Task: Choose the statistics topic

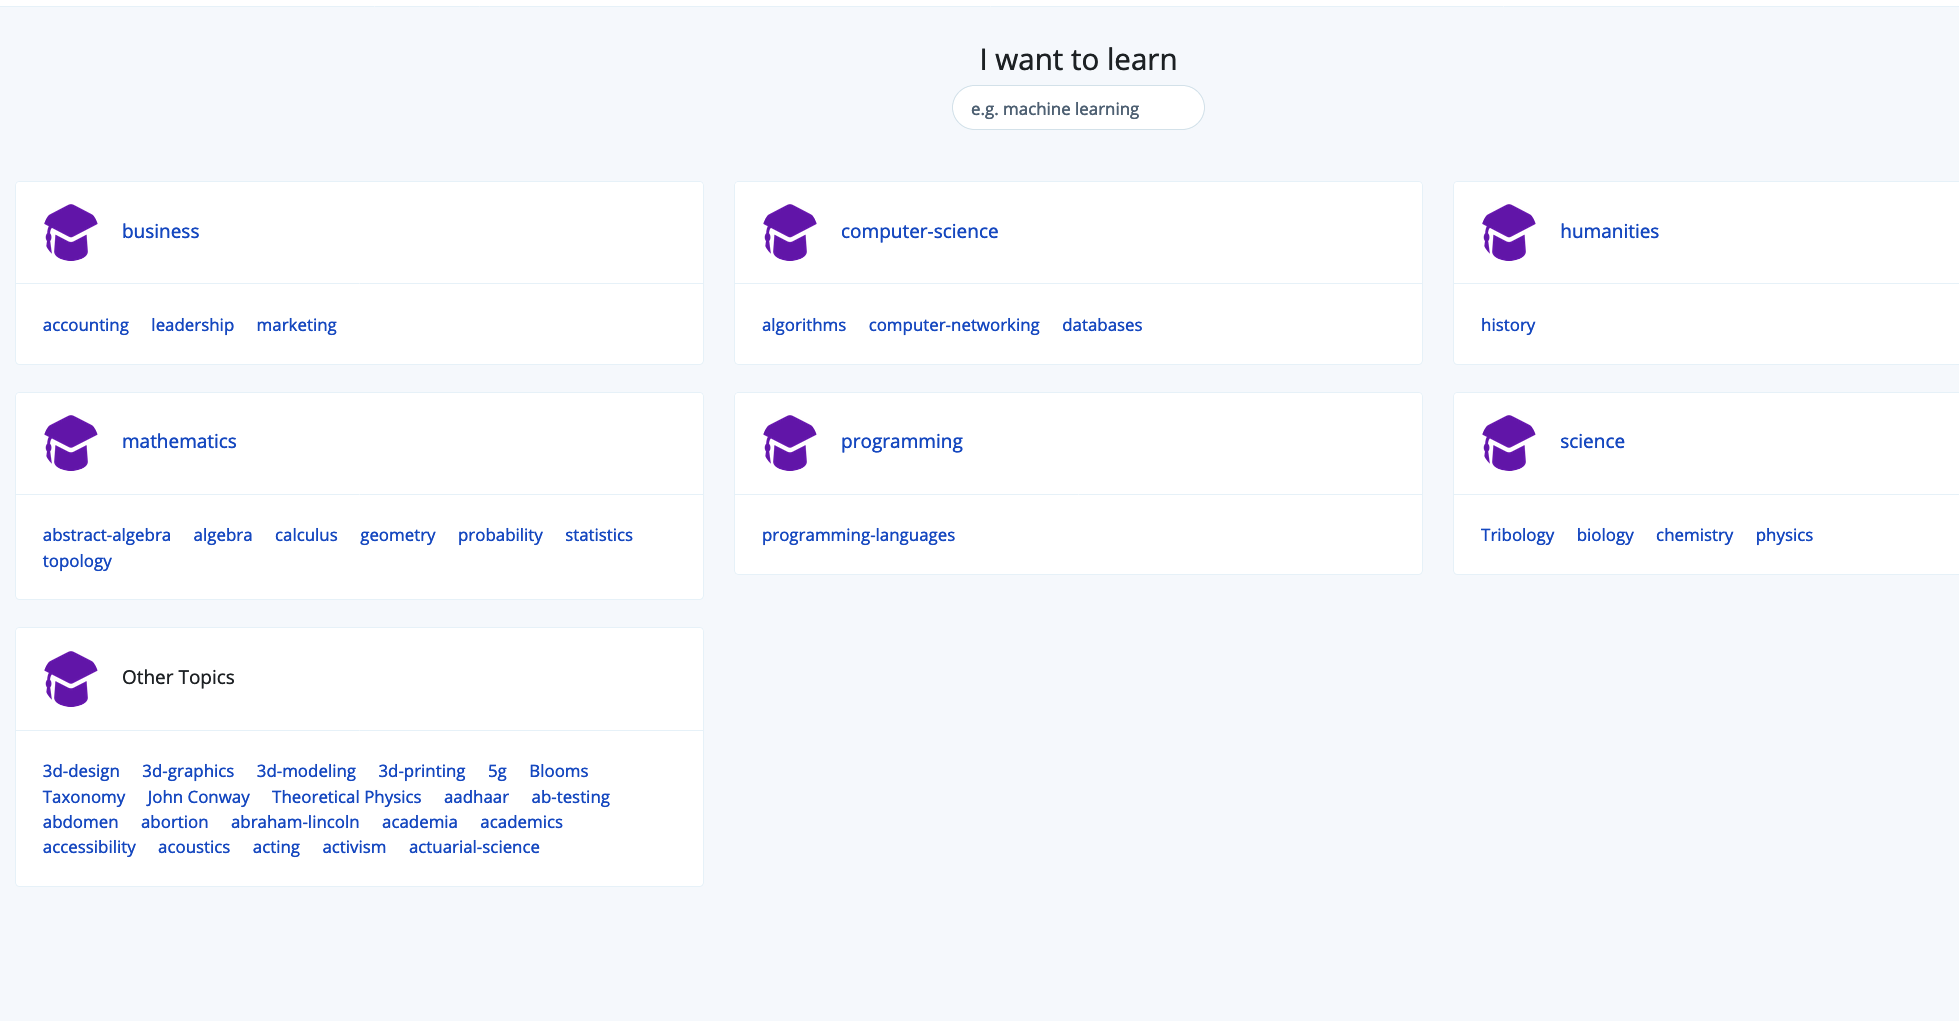Action: click(x=598, y=535)
